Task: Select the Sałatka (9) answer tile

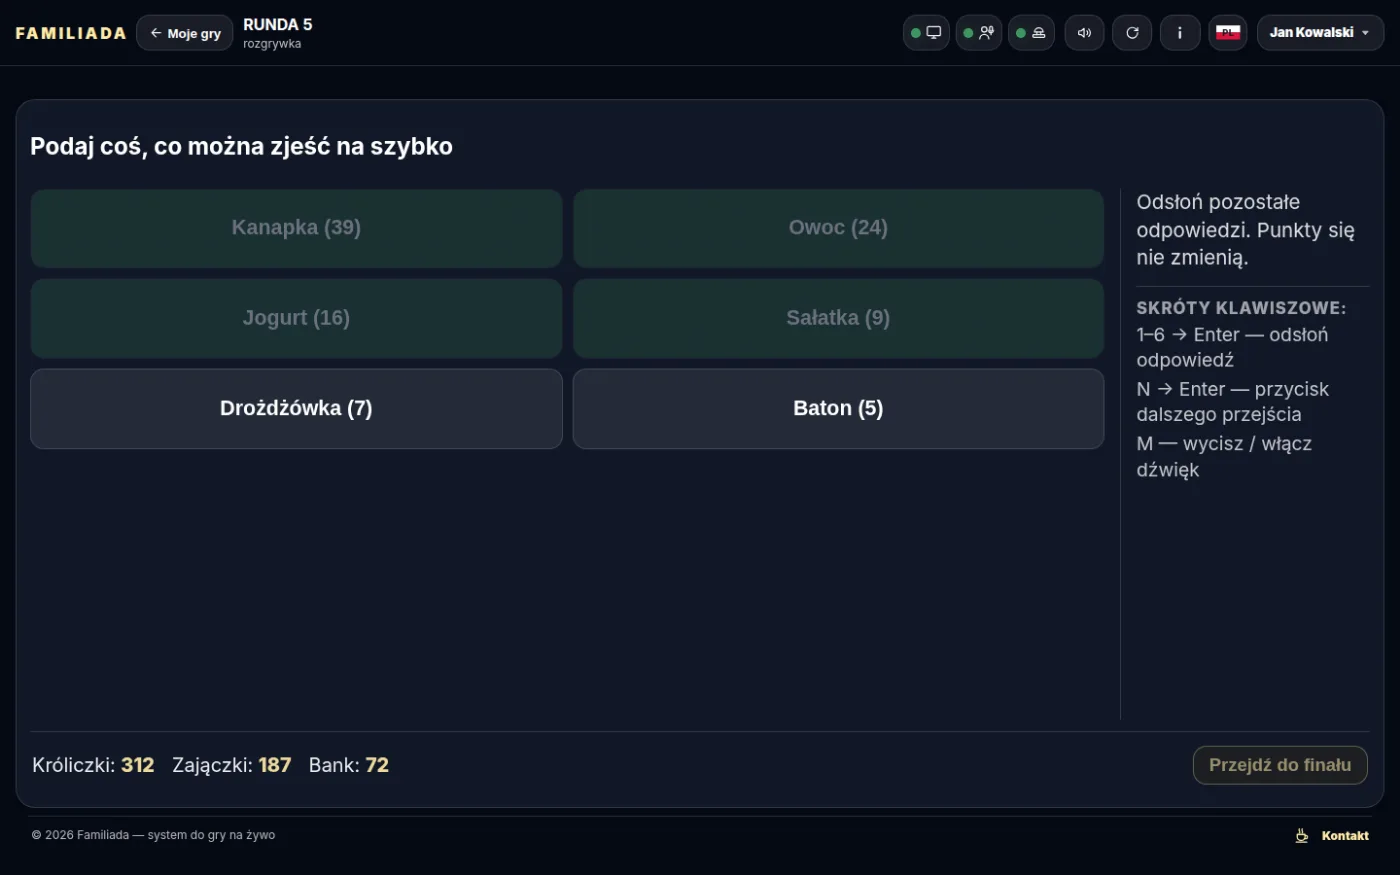Action: [x=838, y=318]
